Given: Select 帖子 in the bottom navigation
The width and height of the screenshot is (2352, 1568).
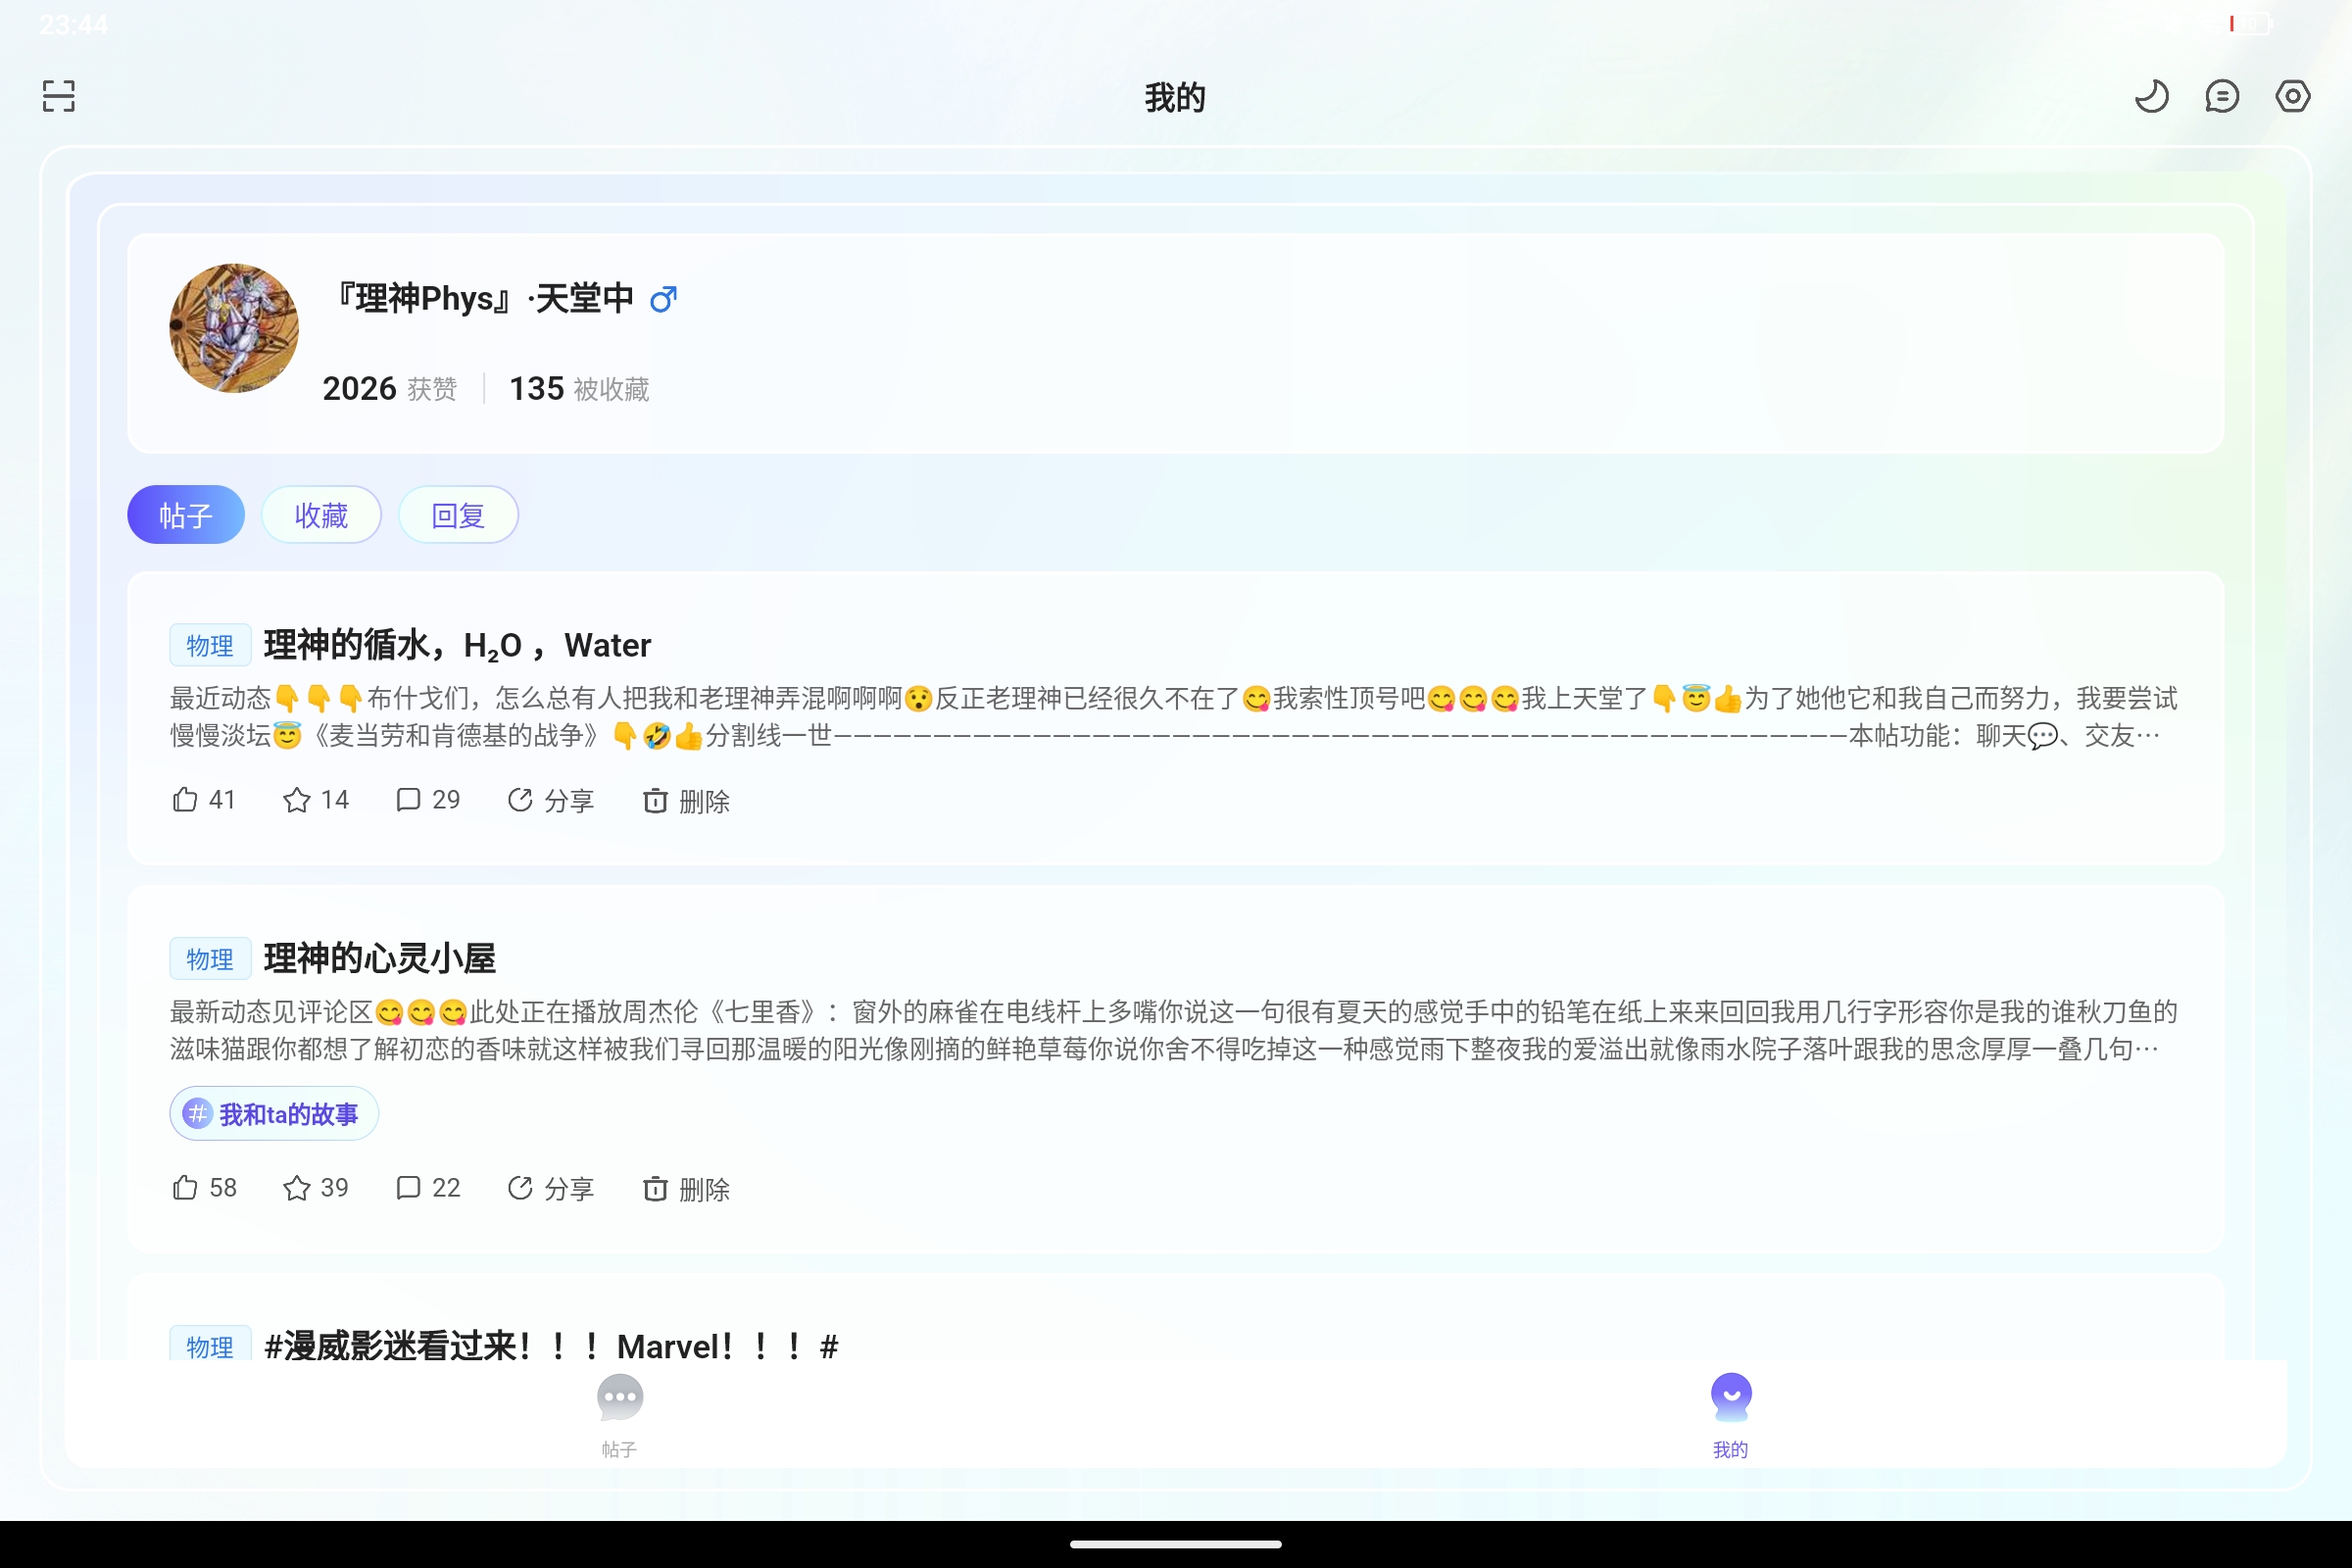Looking at the screenshot, I should tap(619, 1414).
